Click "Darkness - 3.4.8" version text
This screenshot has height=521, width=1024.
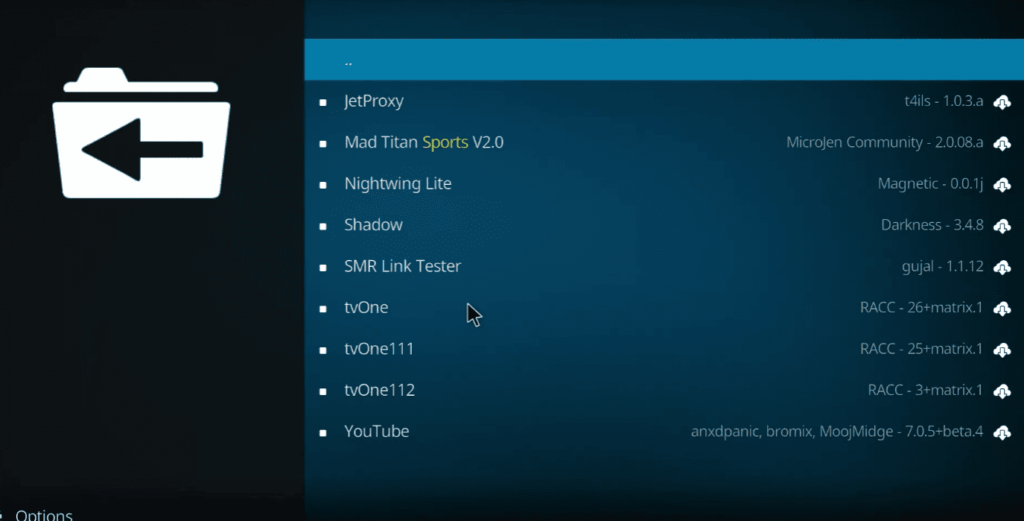coord(932,225)
